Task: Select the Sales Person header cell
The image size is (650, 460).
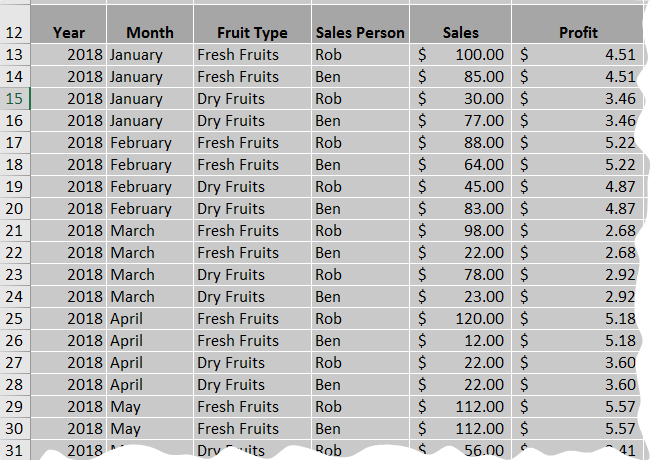Action: click(x=360, y=24)
